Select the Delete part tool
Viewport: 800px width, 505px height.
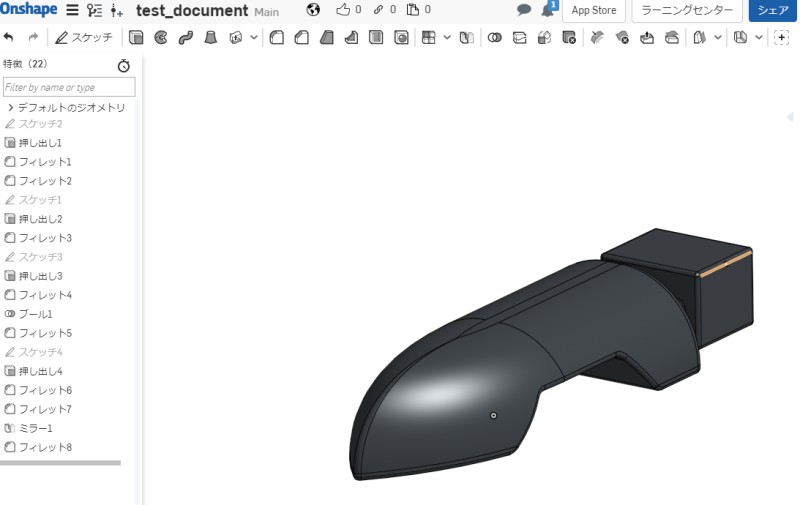569,37
